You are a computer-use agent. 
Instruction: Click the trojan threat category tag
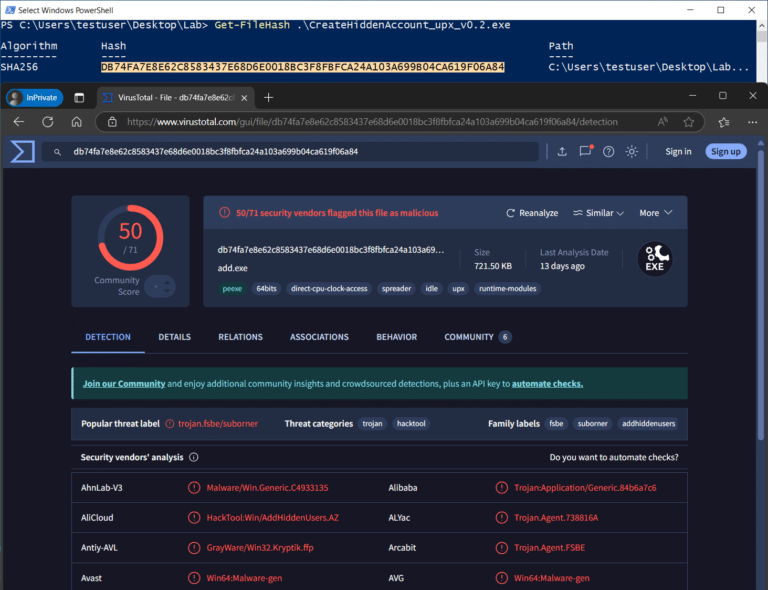(372, 424)
